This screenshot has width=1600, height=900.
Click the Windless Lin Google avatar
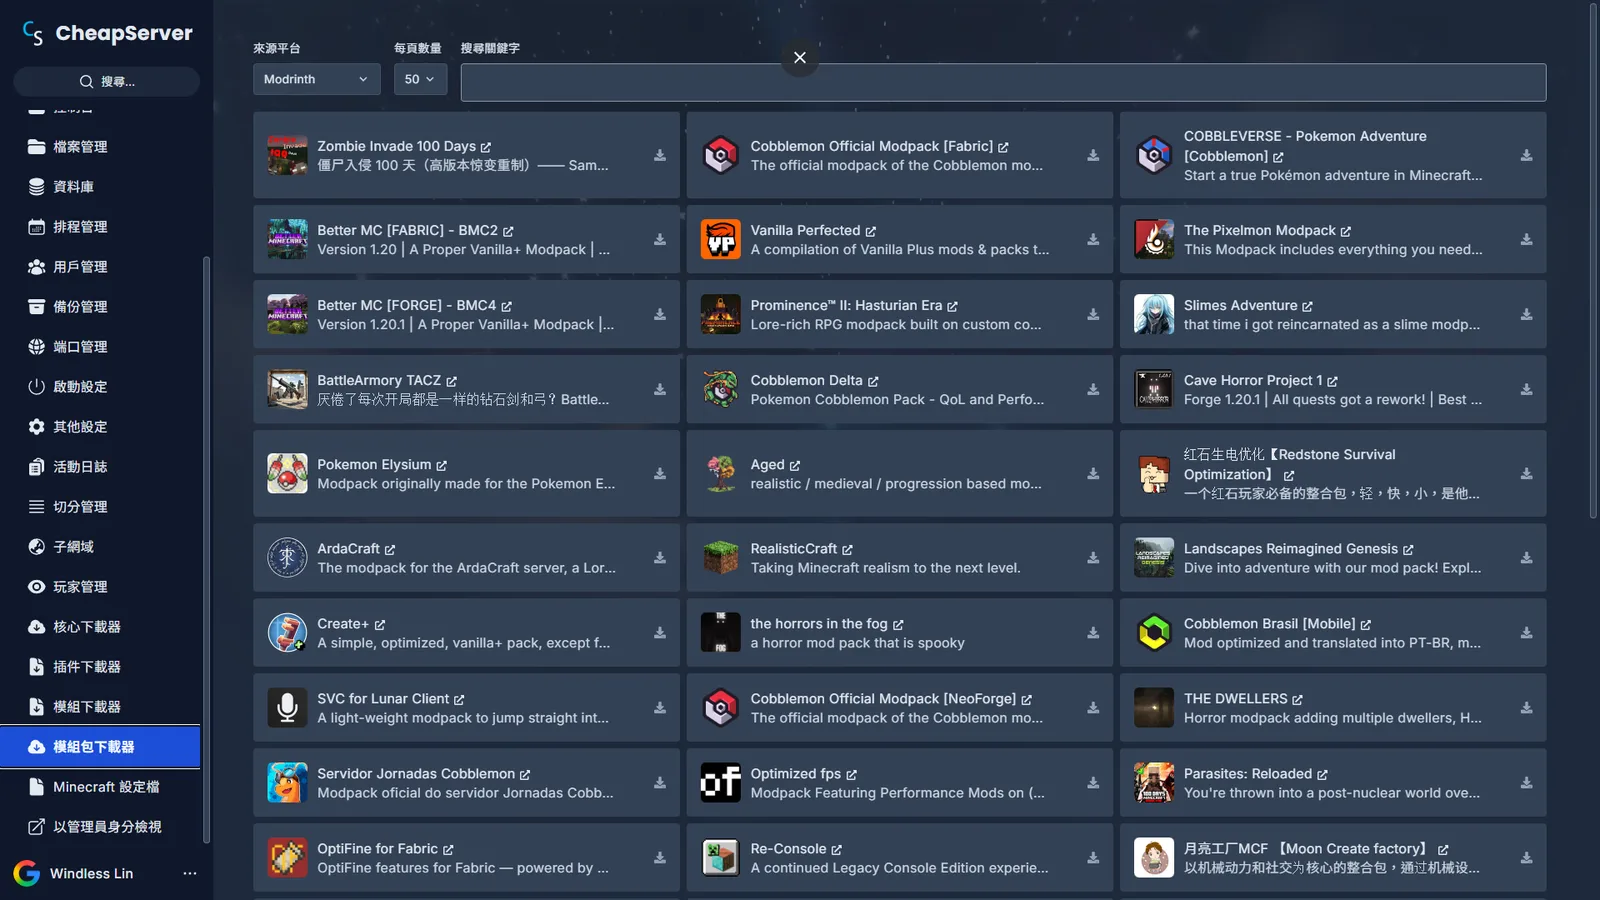(27, 874)
